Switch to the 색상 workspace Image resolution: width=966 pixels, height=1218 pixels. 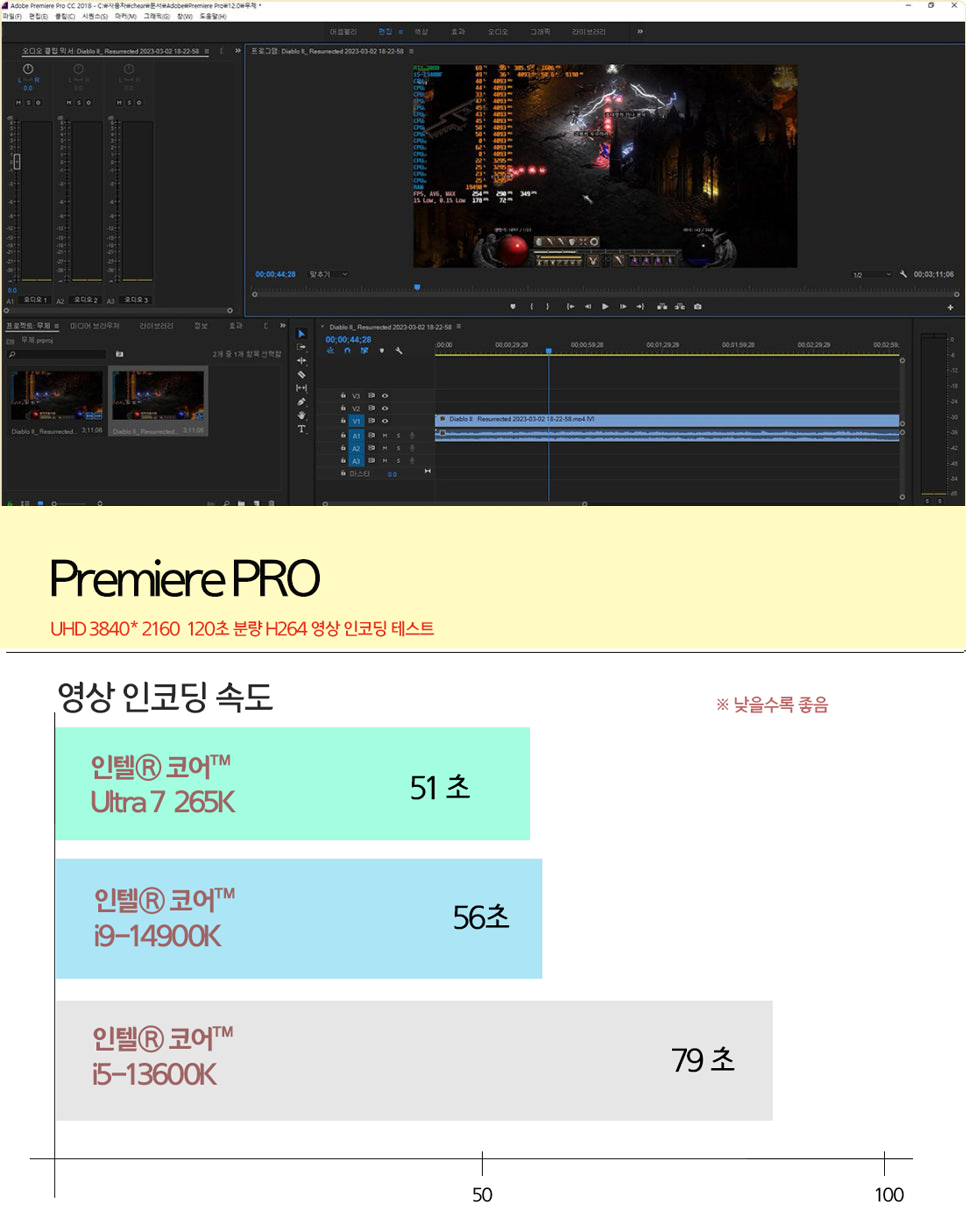[x=421, y=31]
